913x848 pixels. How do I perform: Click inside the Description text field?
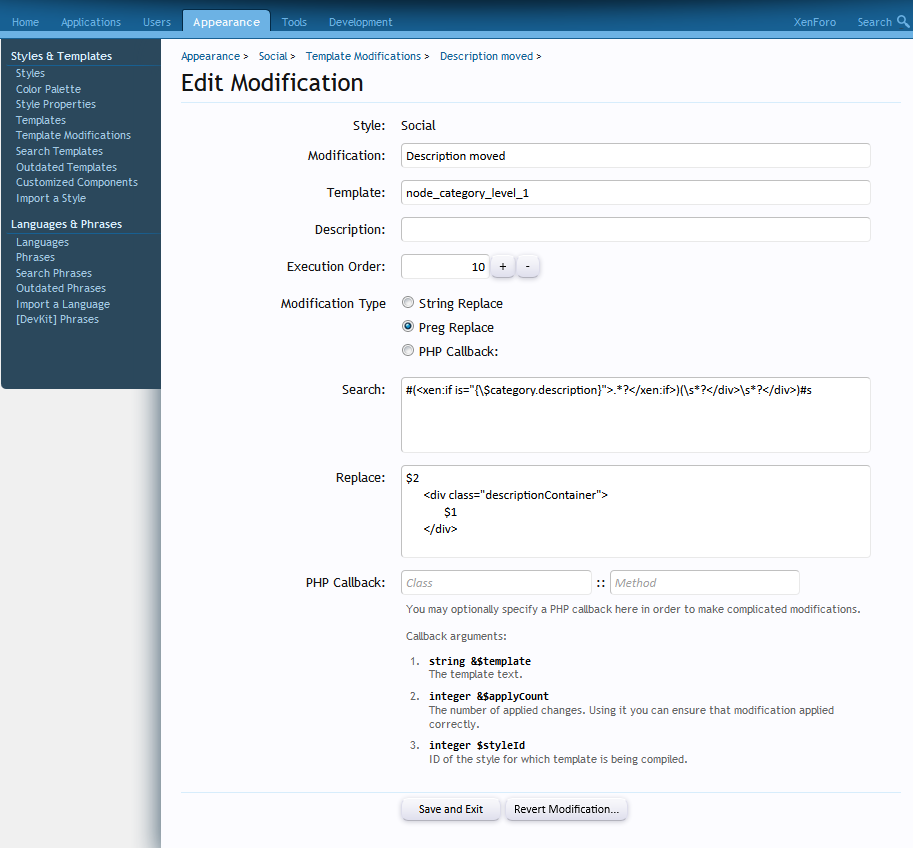635,230
